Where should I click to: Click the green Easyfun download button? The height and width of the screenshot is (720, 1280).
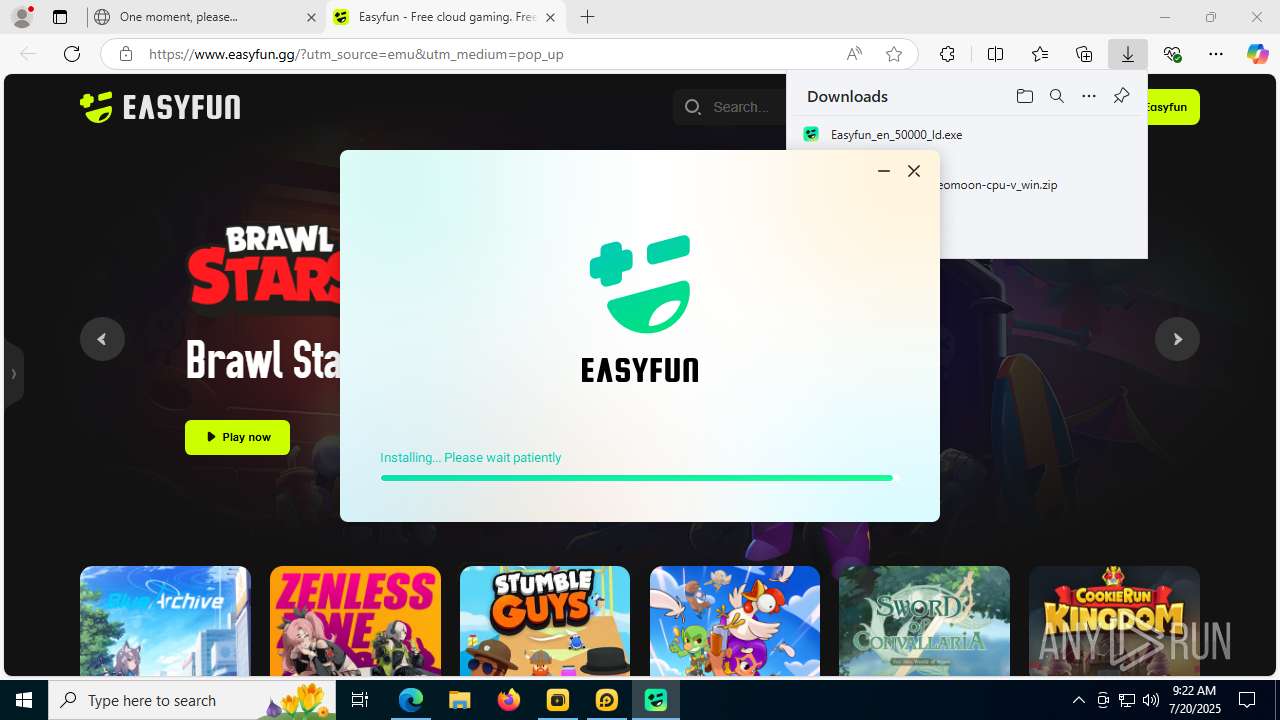click(1172, 107)
